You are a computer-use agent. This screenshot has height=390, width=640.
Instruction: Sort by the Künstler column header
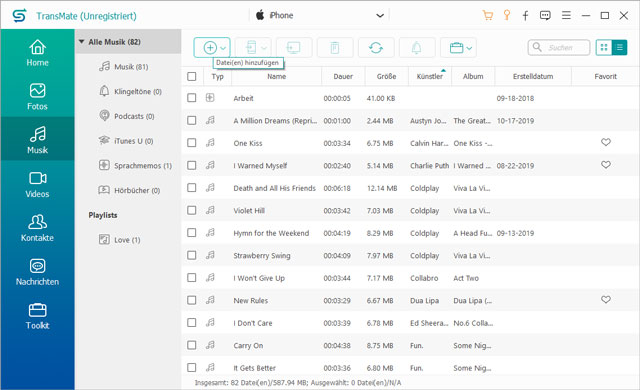(430, 76)
